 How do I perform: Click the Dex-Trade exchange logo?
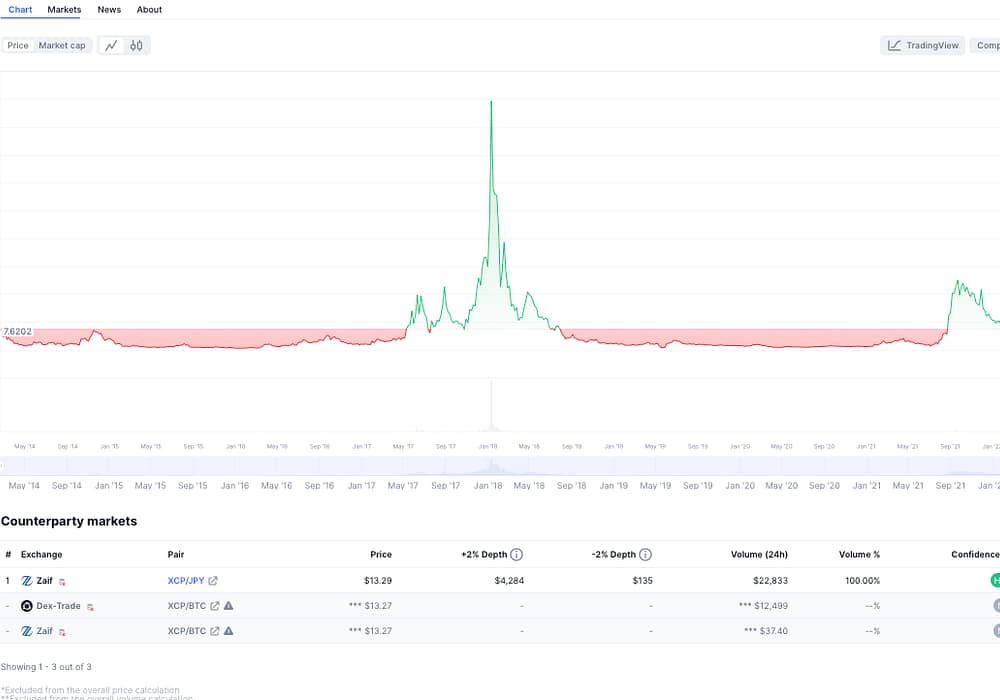pos(27,606)
